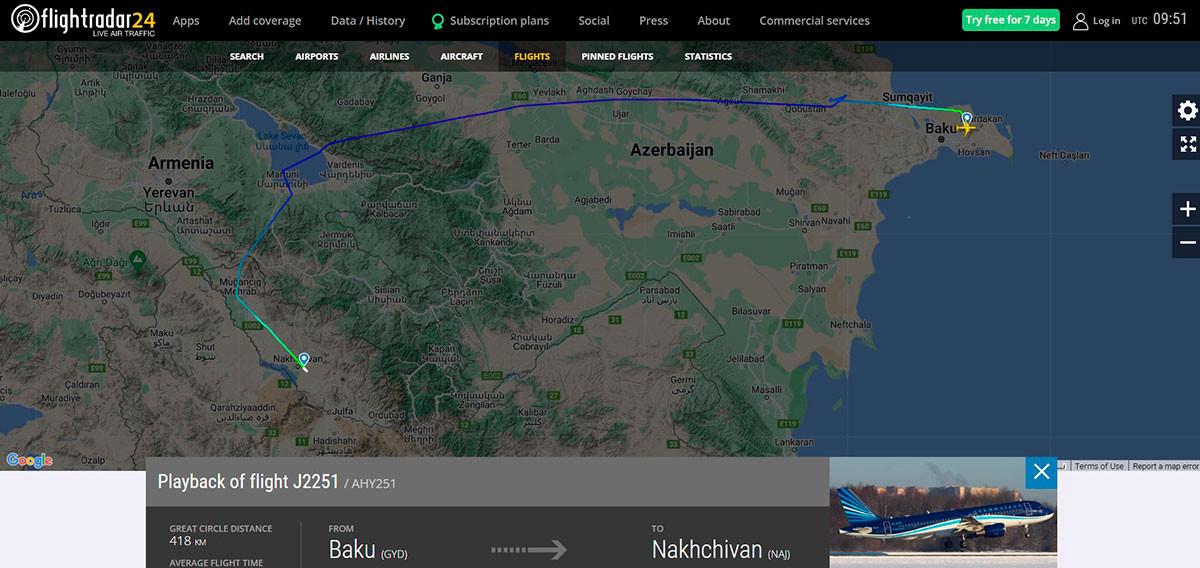Zoom in with the plus button
Screen dimensions: 1200x568
point(1187,209)
